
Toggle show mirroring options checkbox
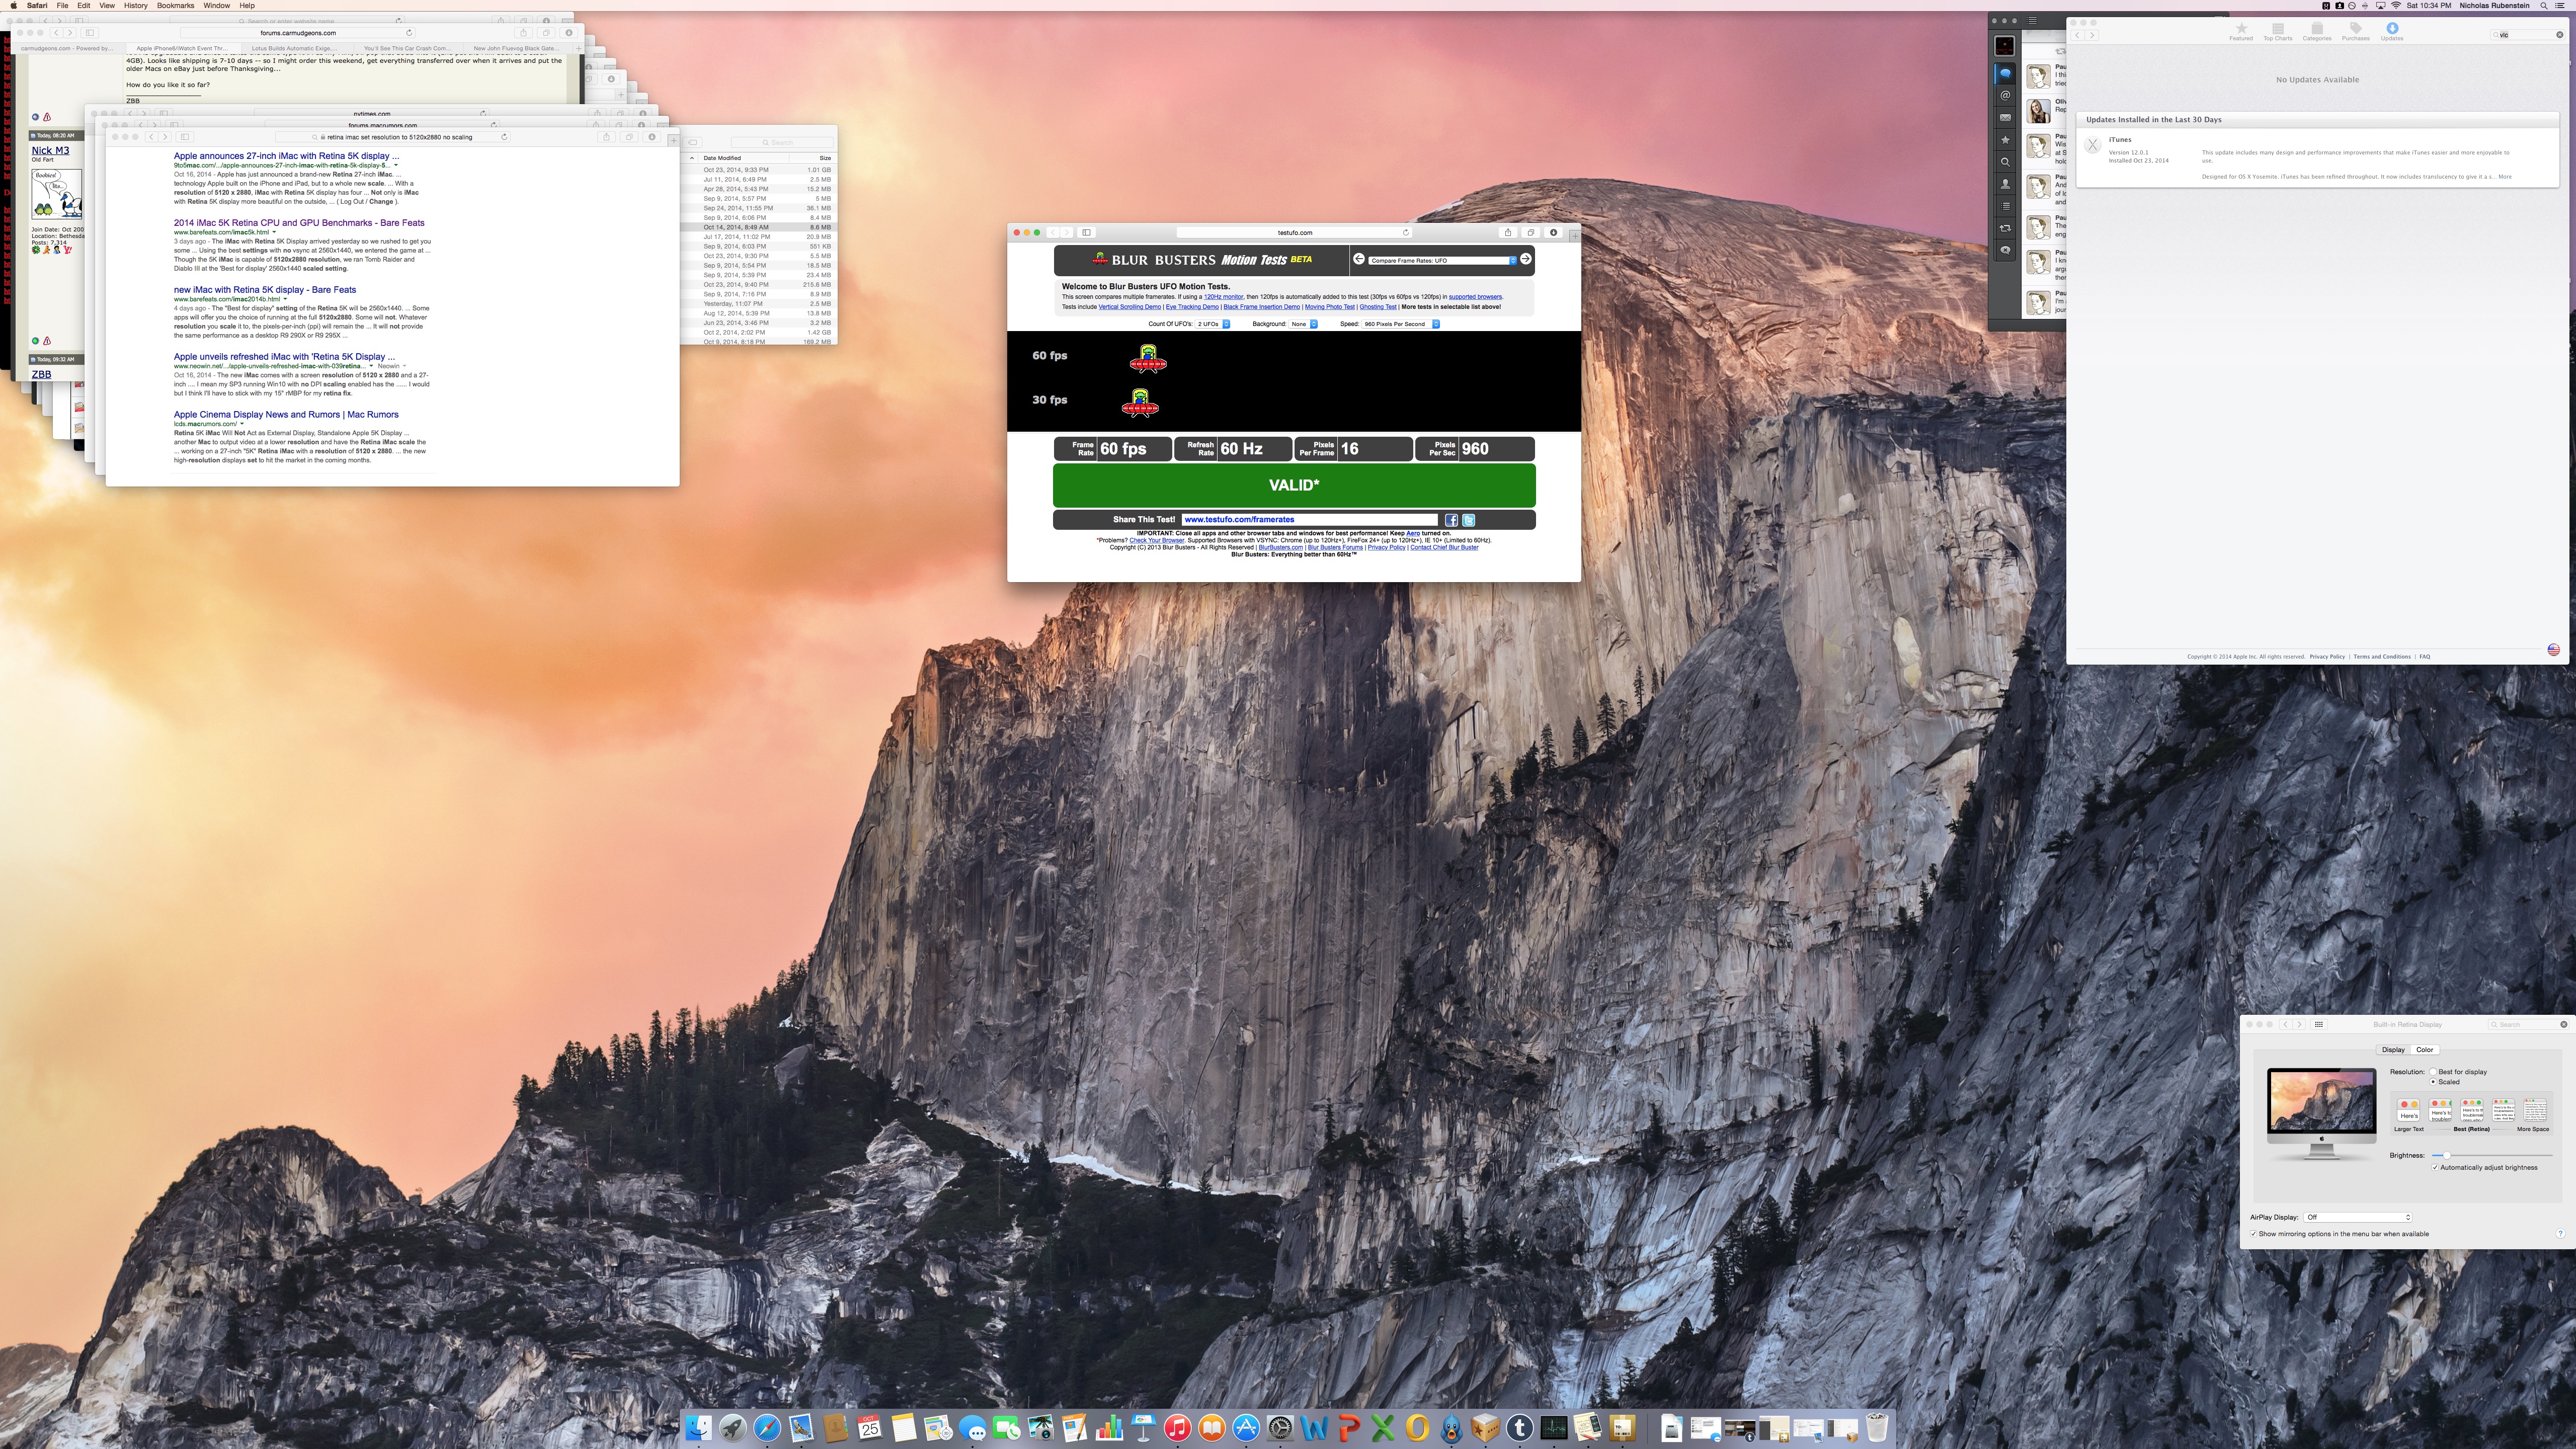tap(2254, 1234)
